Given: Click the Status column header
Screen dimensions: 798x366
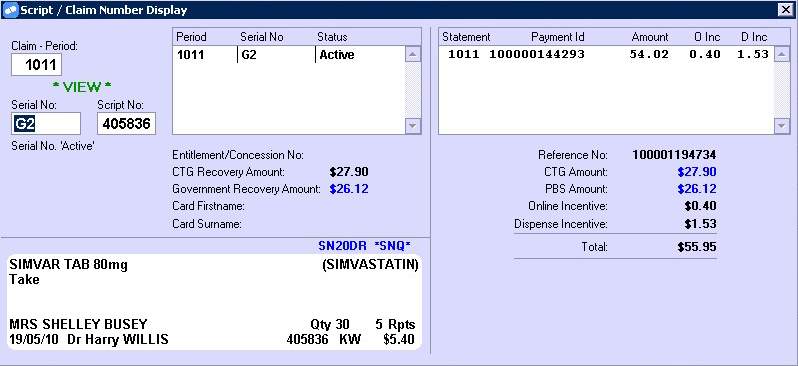Looking at the screenshot, I should coord(332,37).
